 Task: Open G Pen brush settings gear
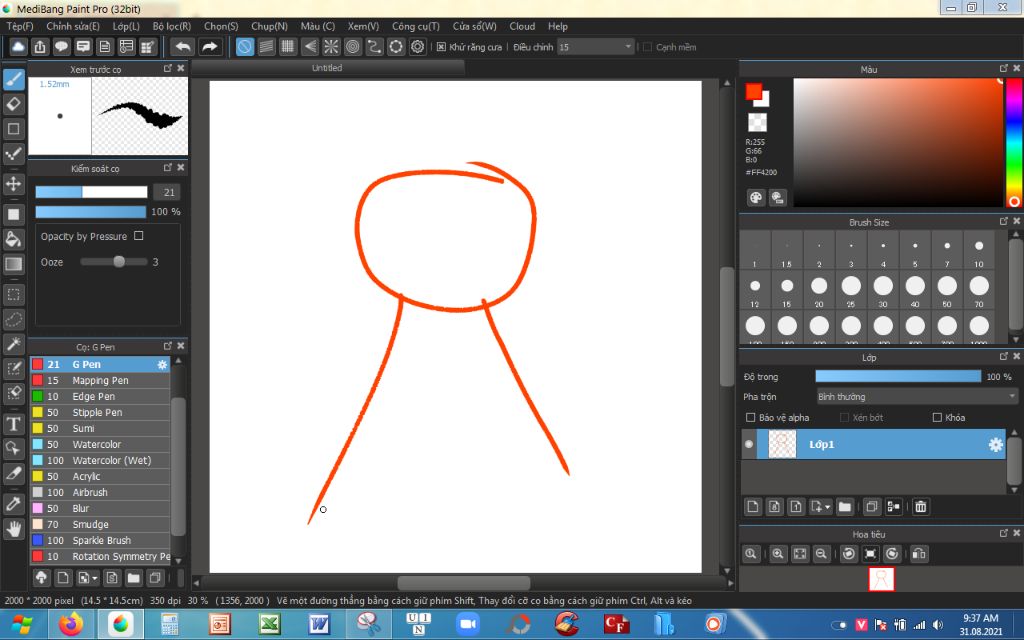pyautogui.click(x=162, y=364)
